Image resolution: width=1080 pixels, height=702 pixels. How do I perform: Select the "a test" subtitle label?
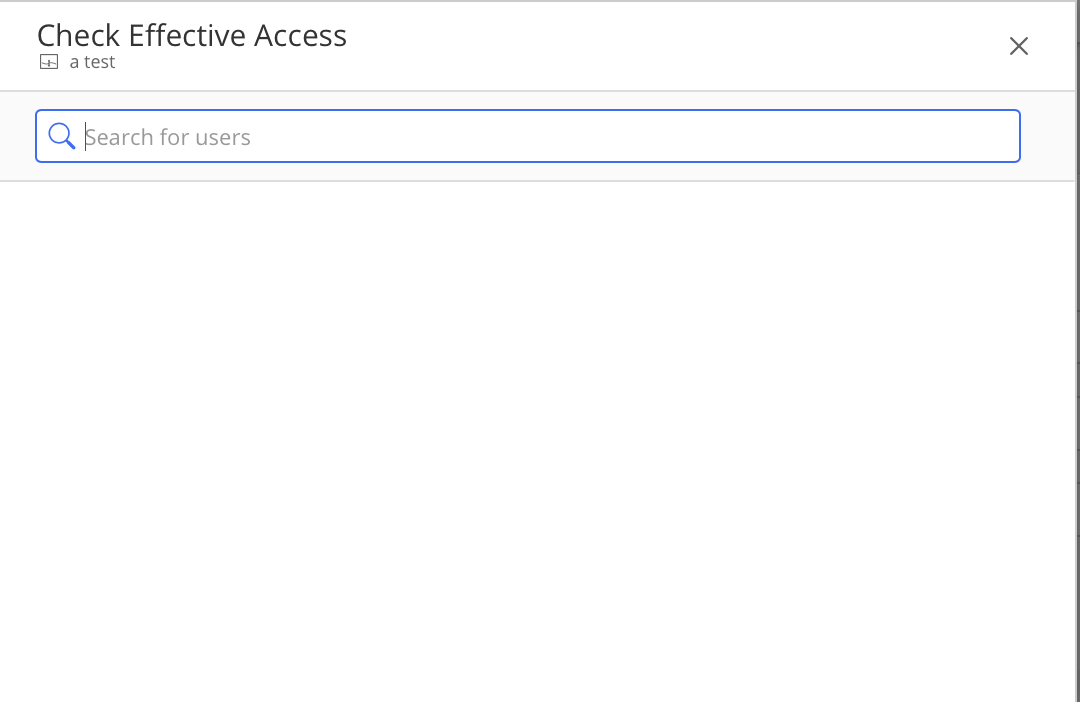tap(92, 62)
